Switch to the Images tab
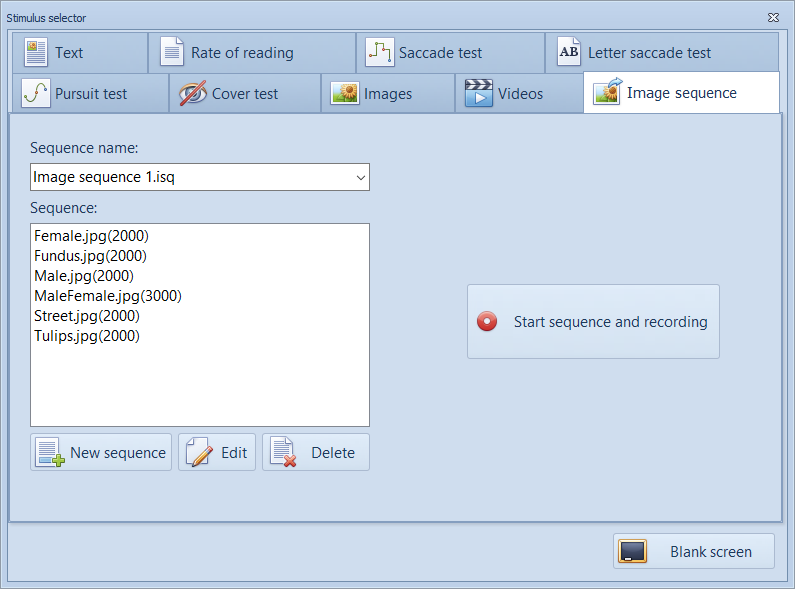 [387, 94]
